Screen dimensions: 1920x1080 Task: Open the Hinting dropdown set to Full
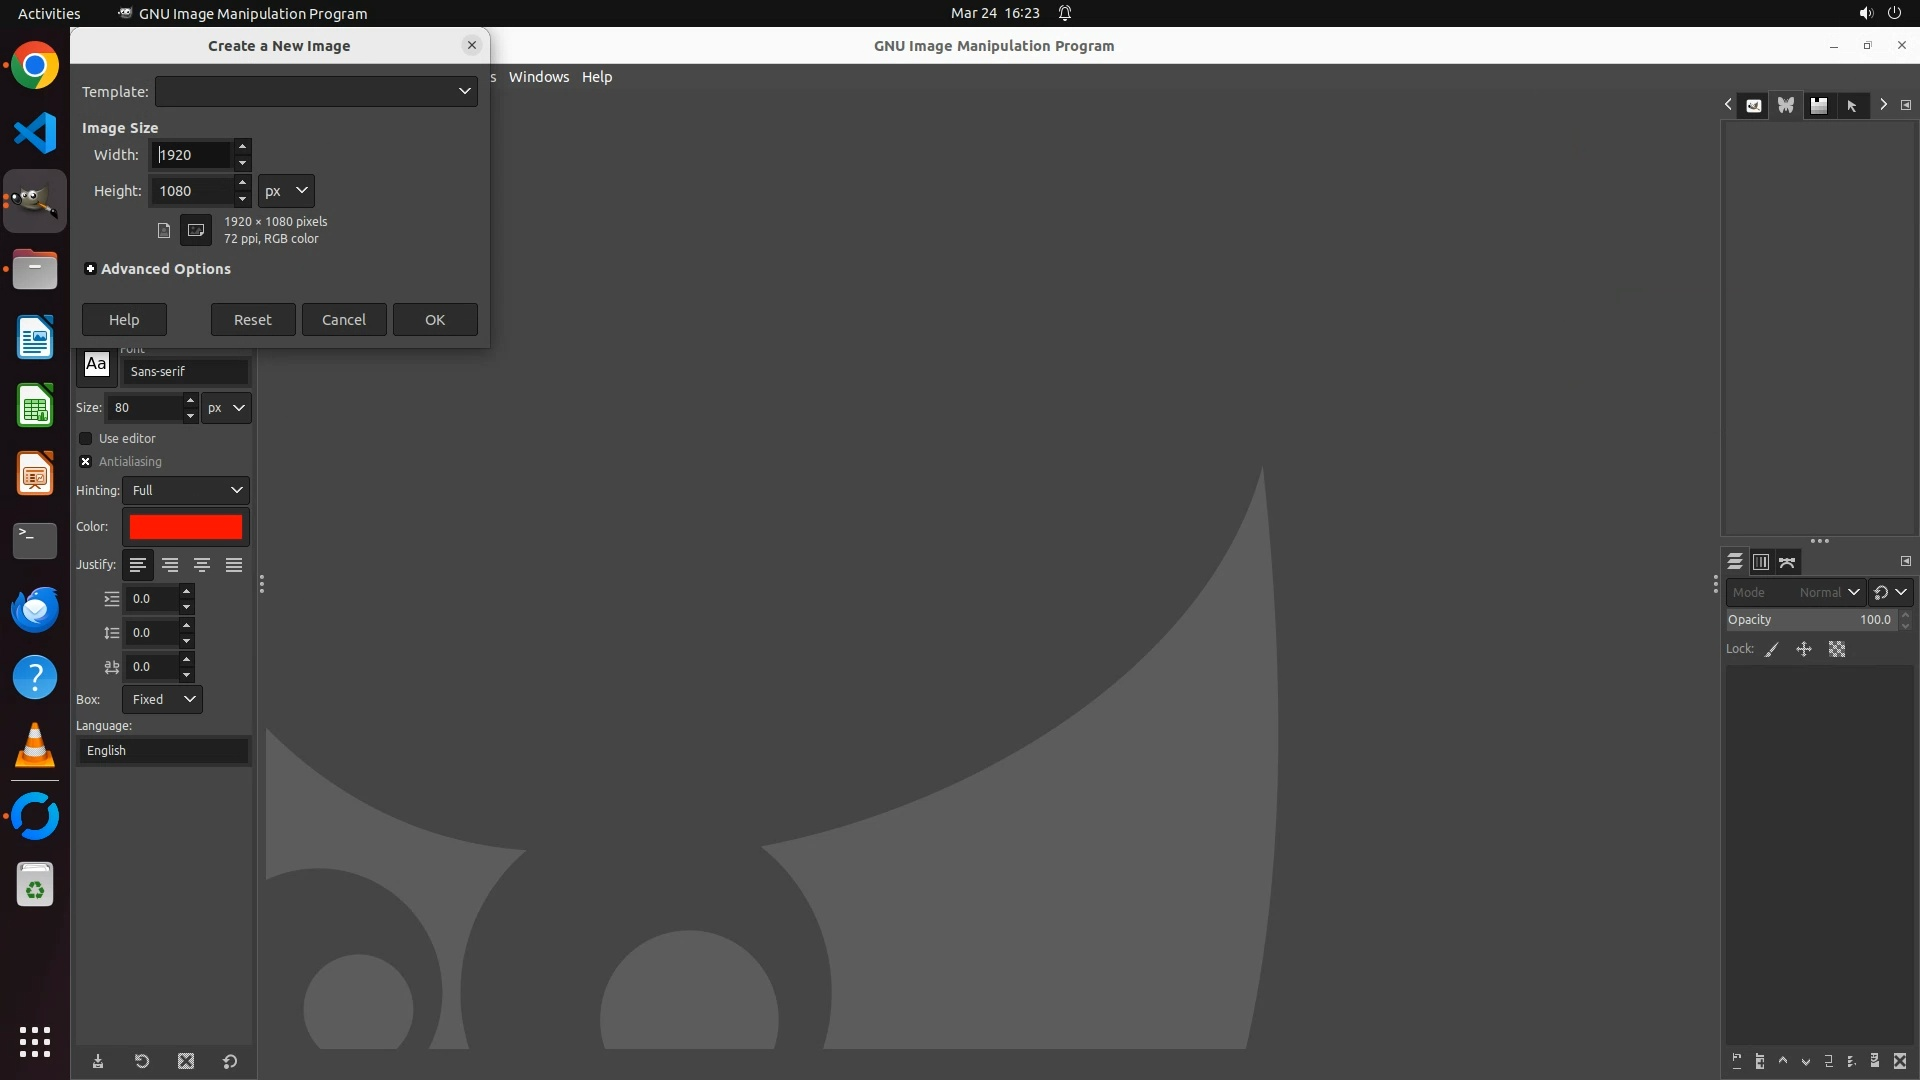[186, 491]
